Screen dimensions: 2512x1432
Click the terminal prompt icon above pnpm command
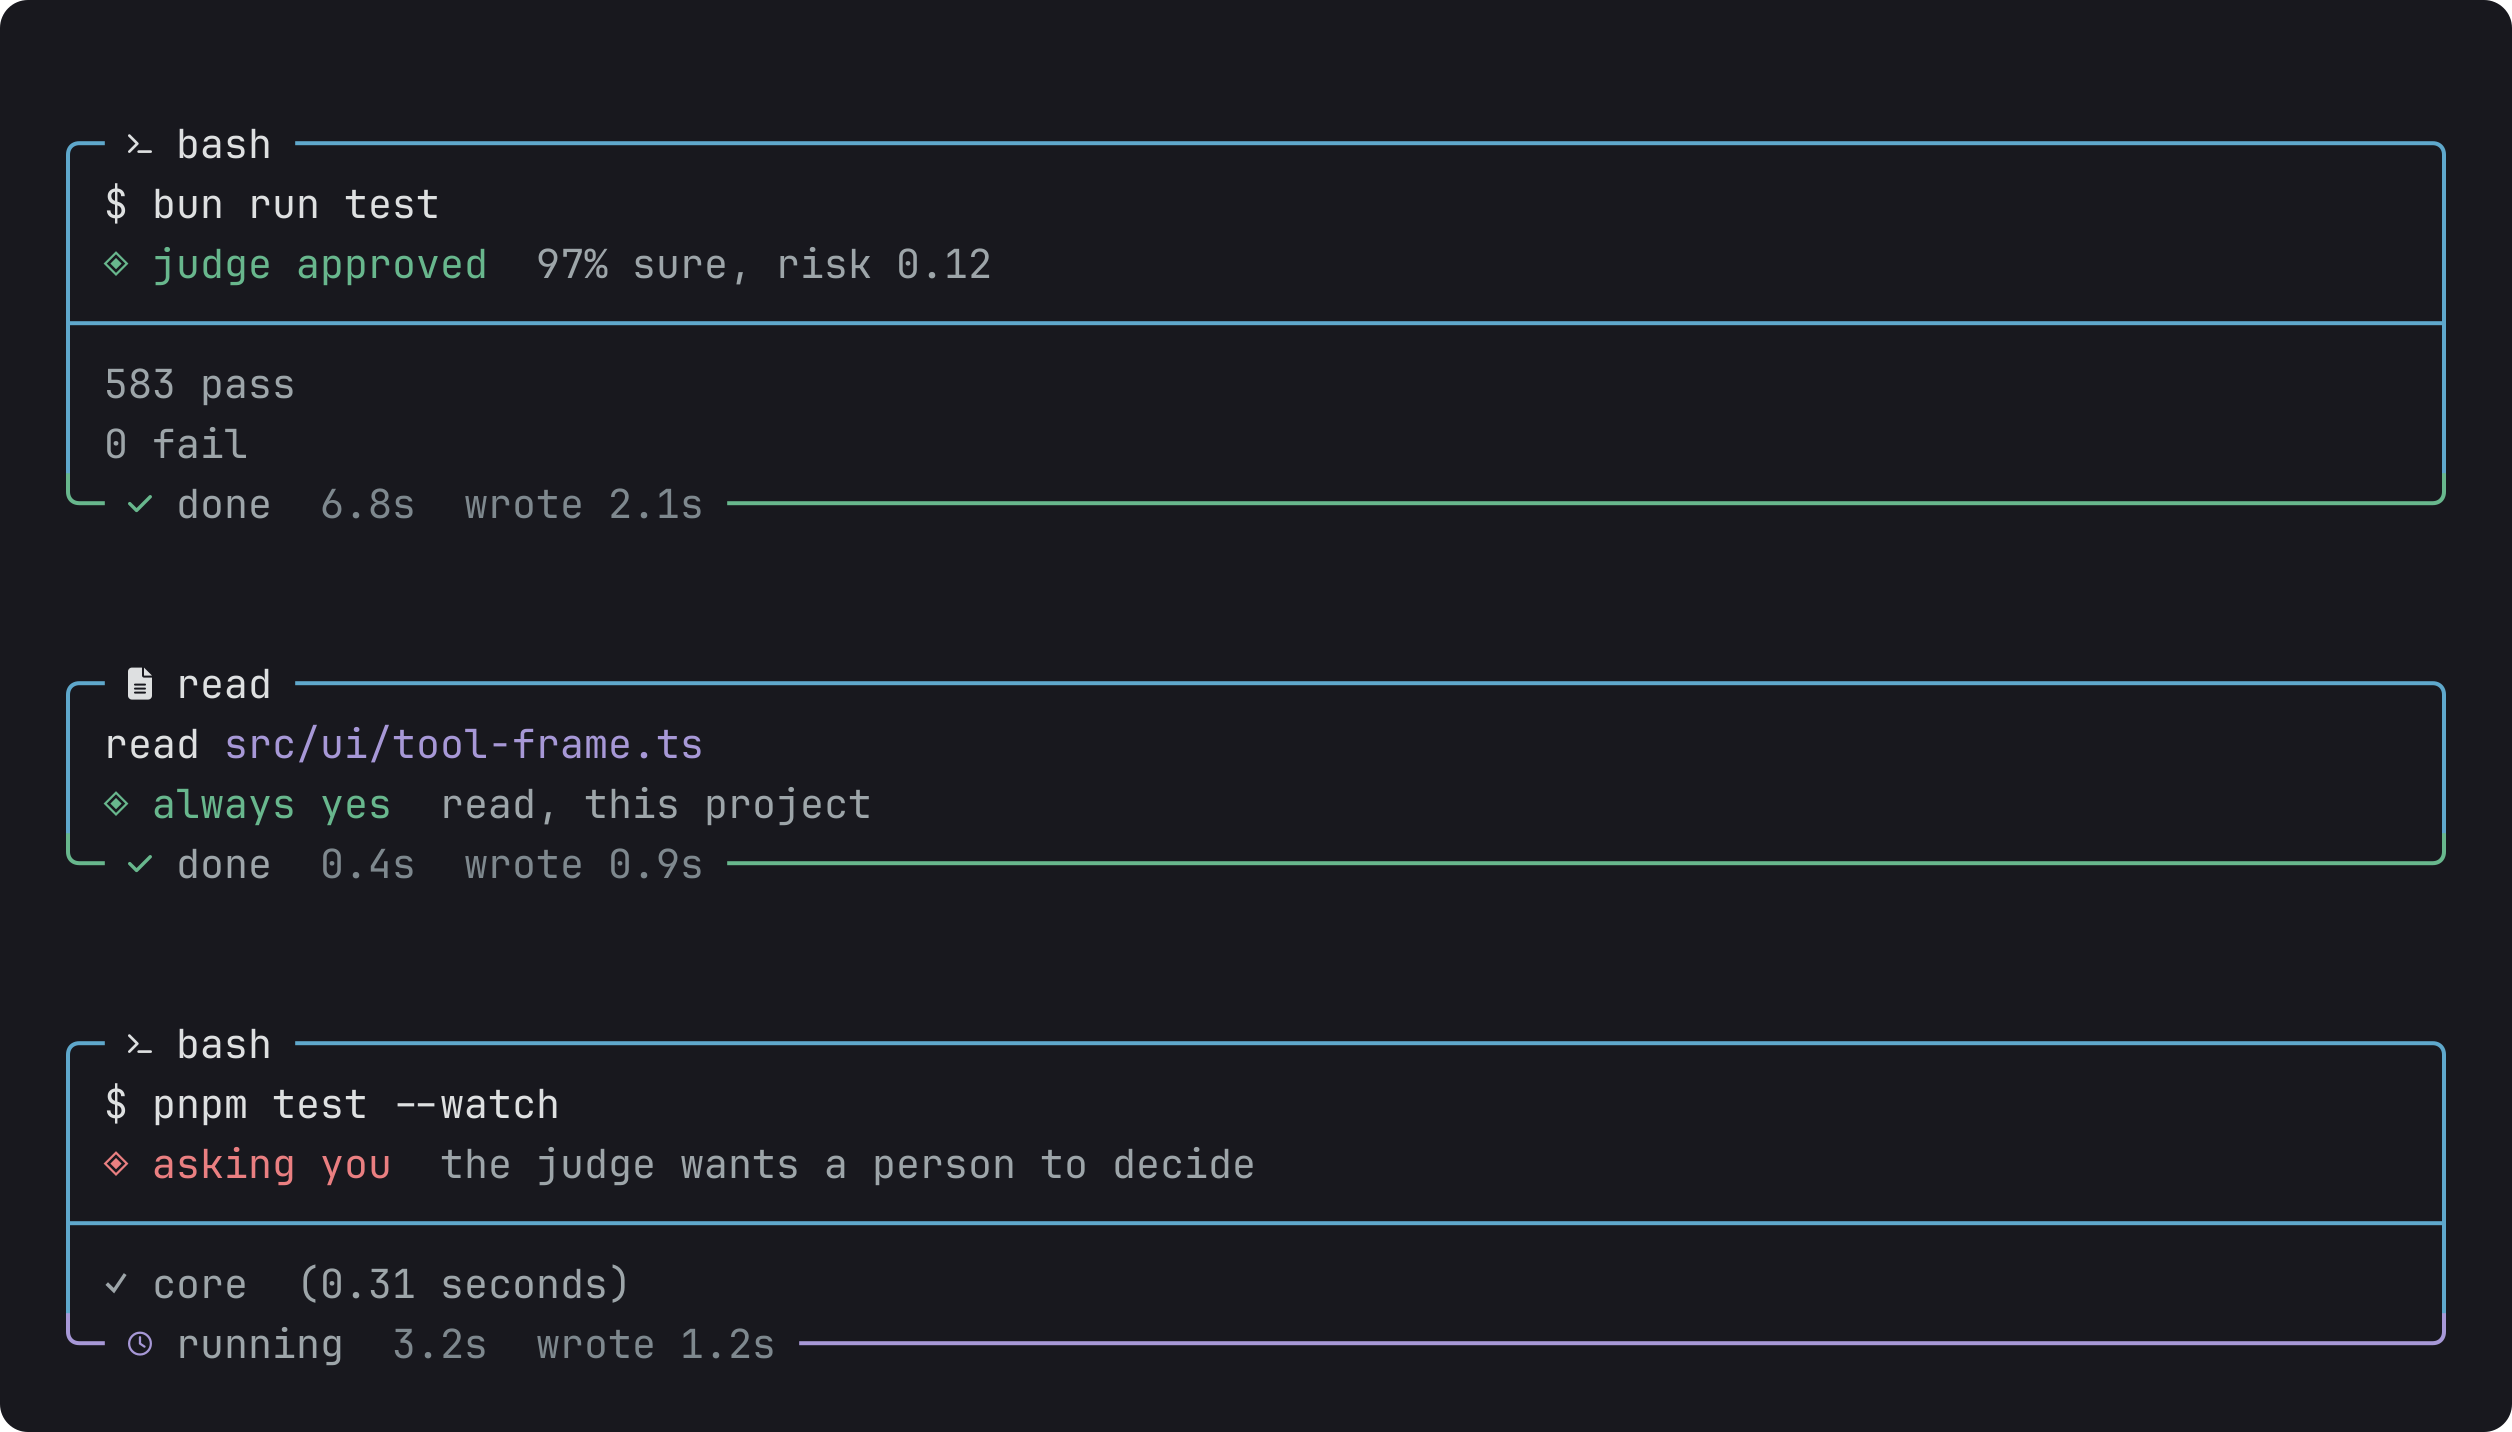coord(140,1046)
